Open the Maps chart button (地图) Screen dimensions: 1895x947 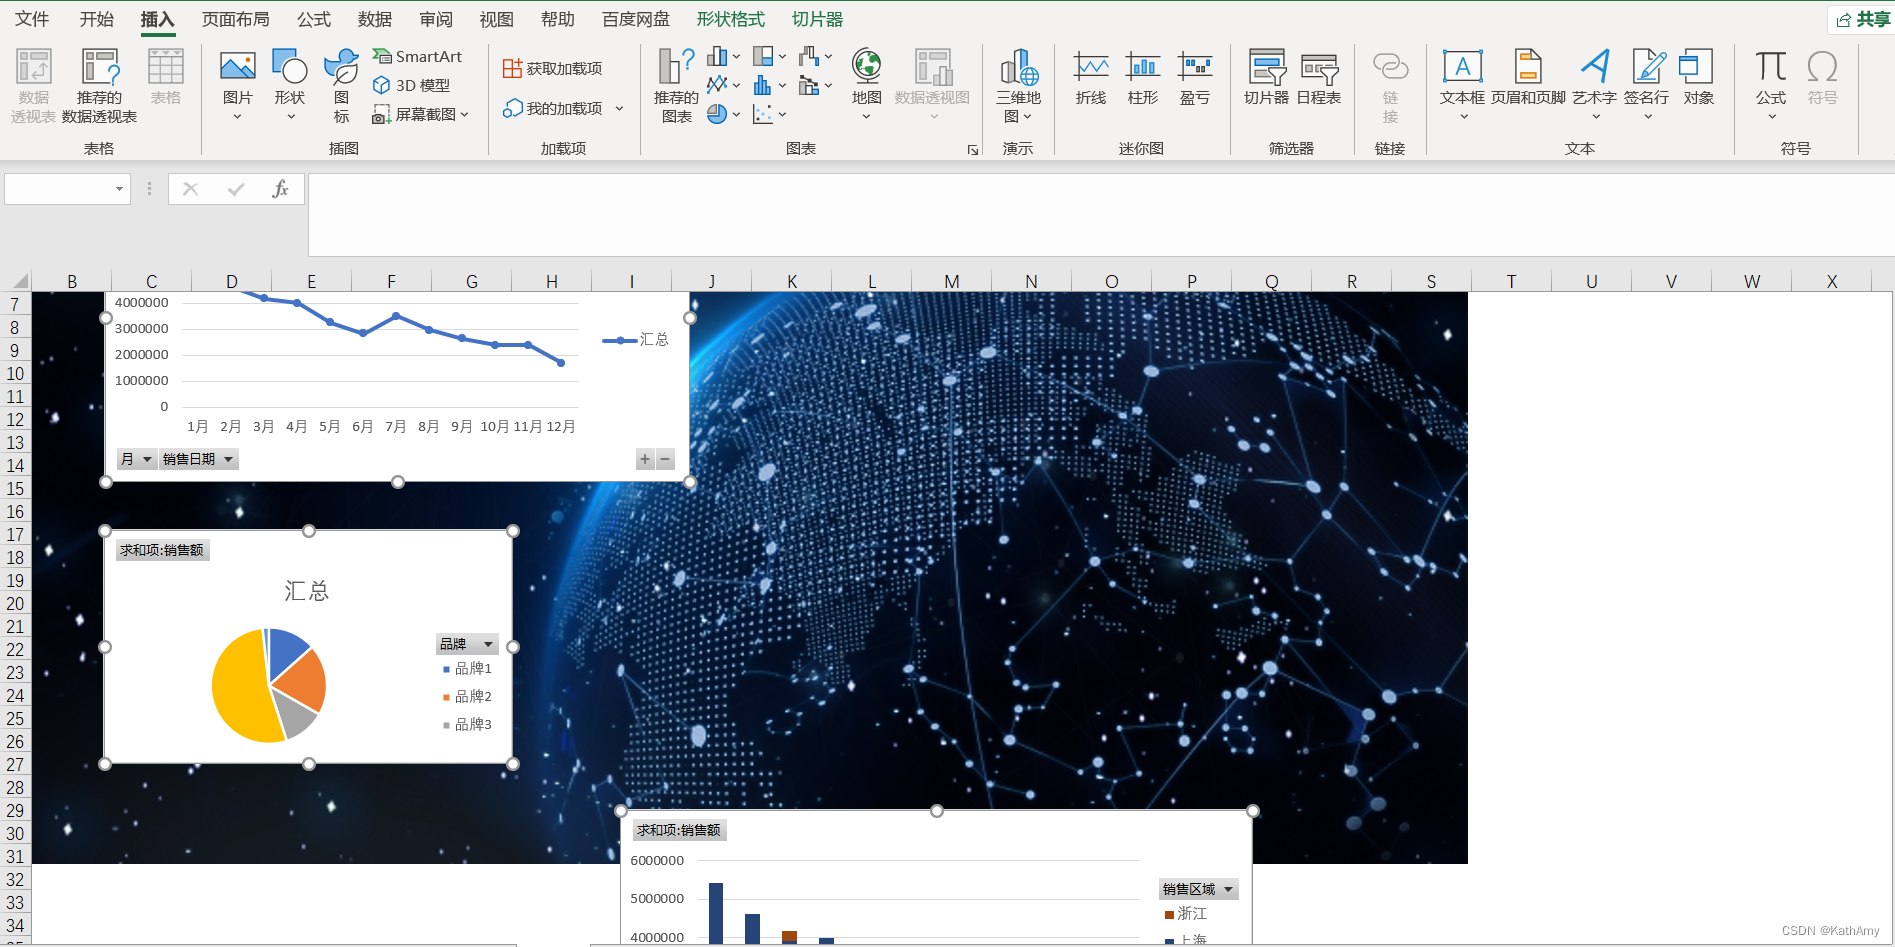[x=866, y=85]
